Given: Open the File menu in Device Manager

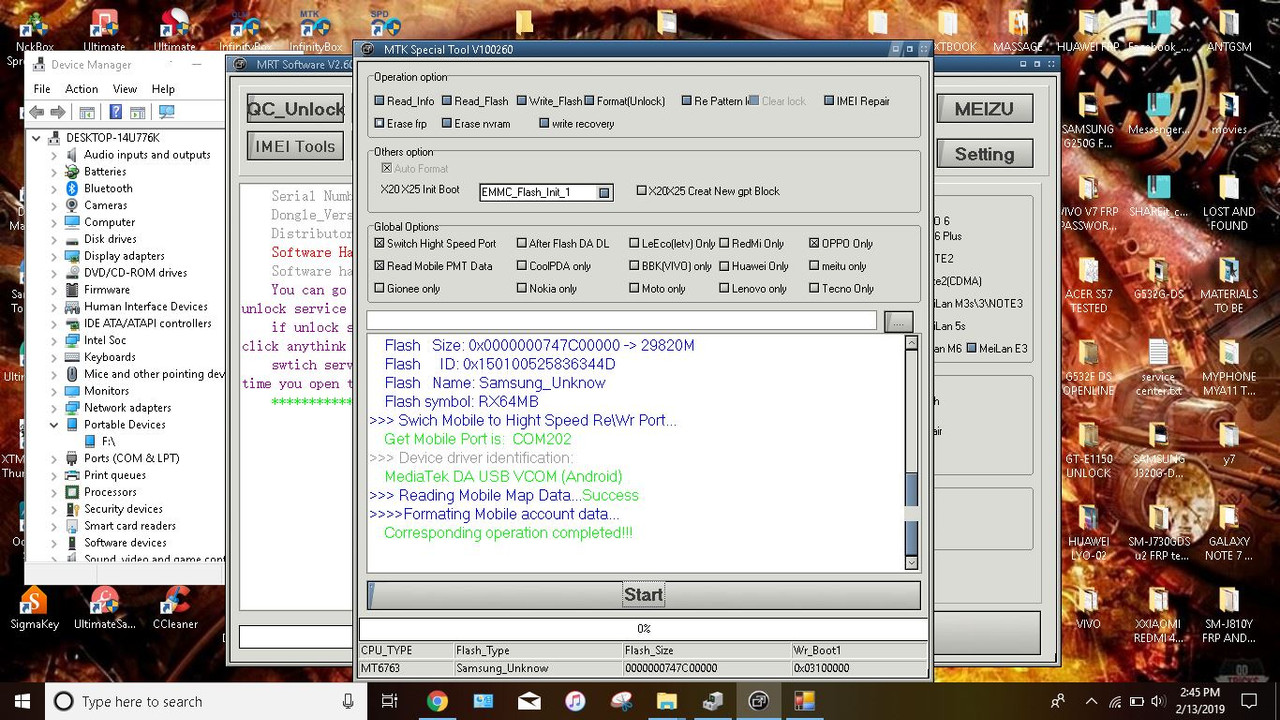Looking at the screenshot, I should 42,88.
